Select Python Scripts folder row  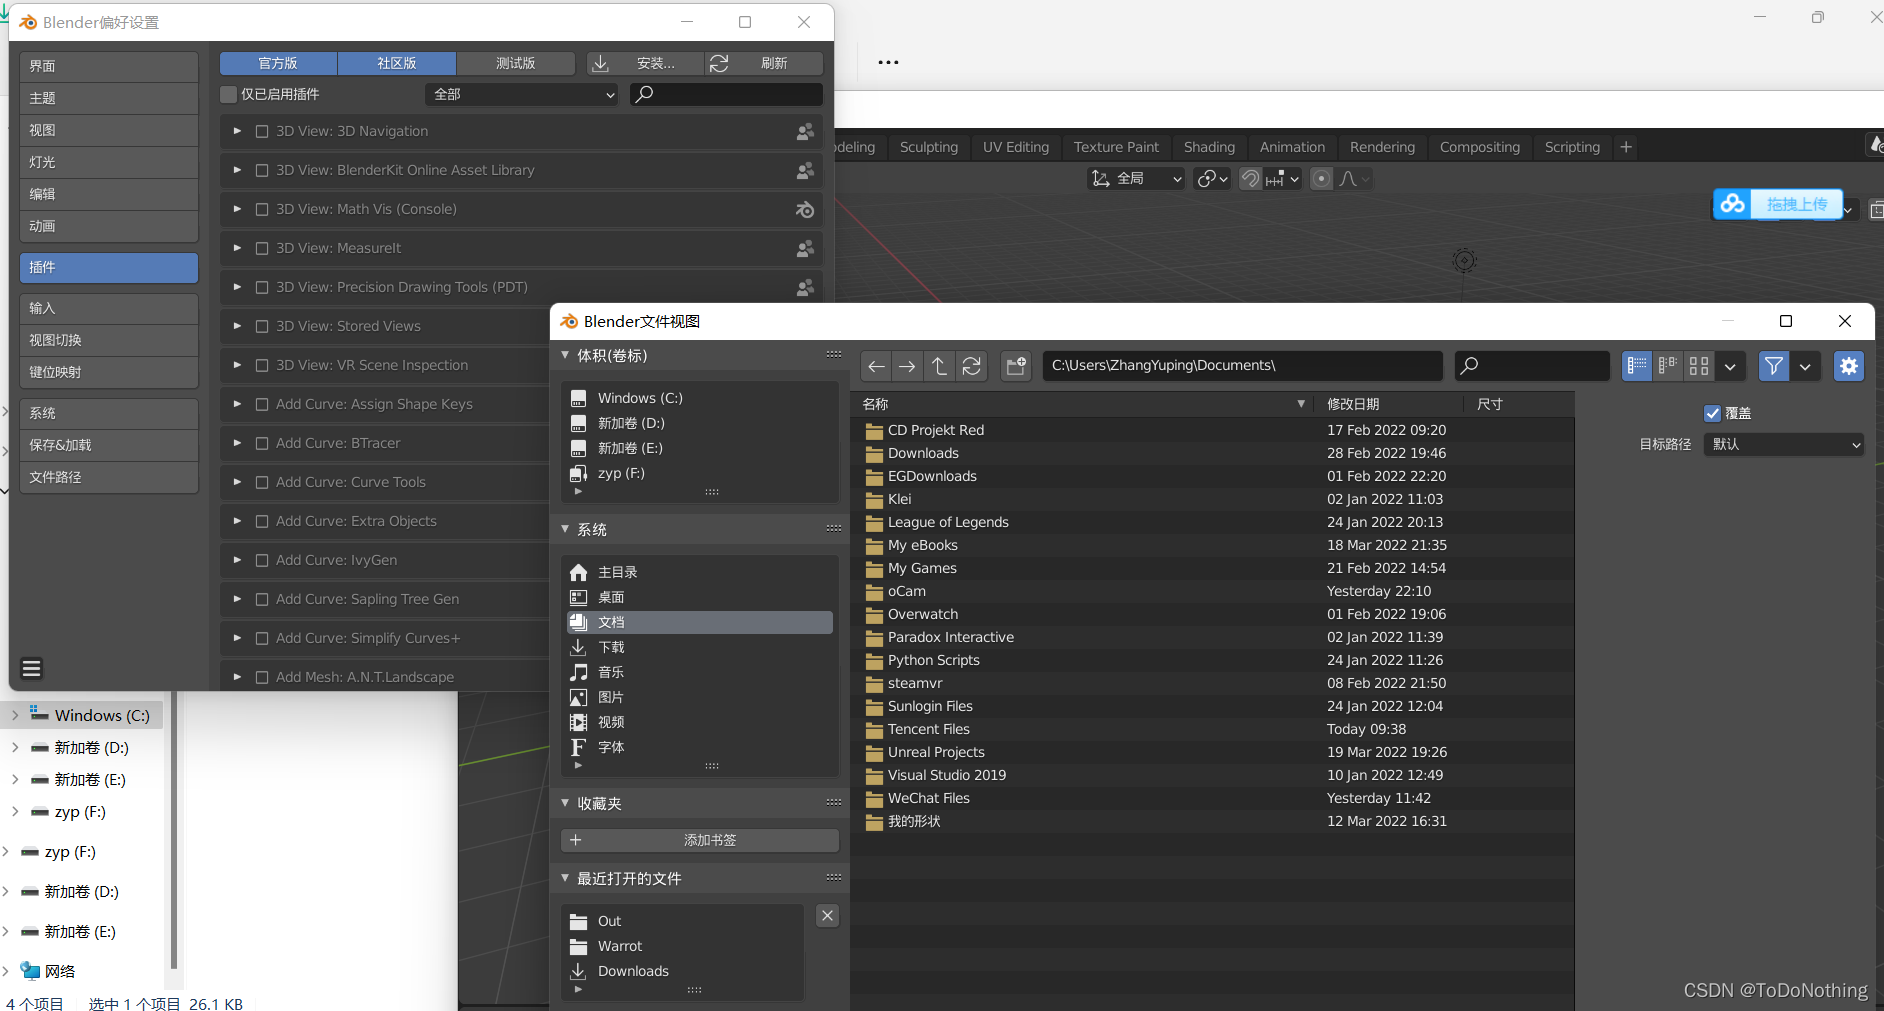click(1212, 660)
